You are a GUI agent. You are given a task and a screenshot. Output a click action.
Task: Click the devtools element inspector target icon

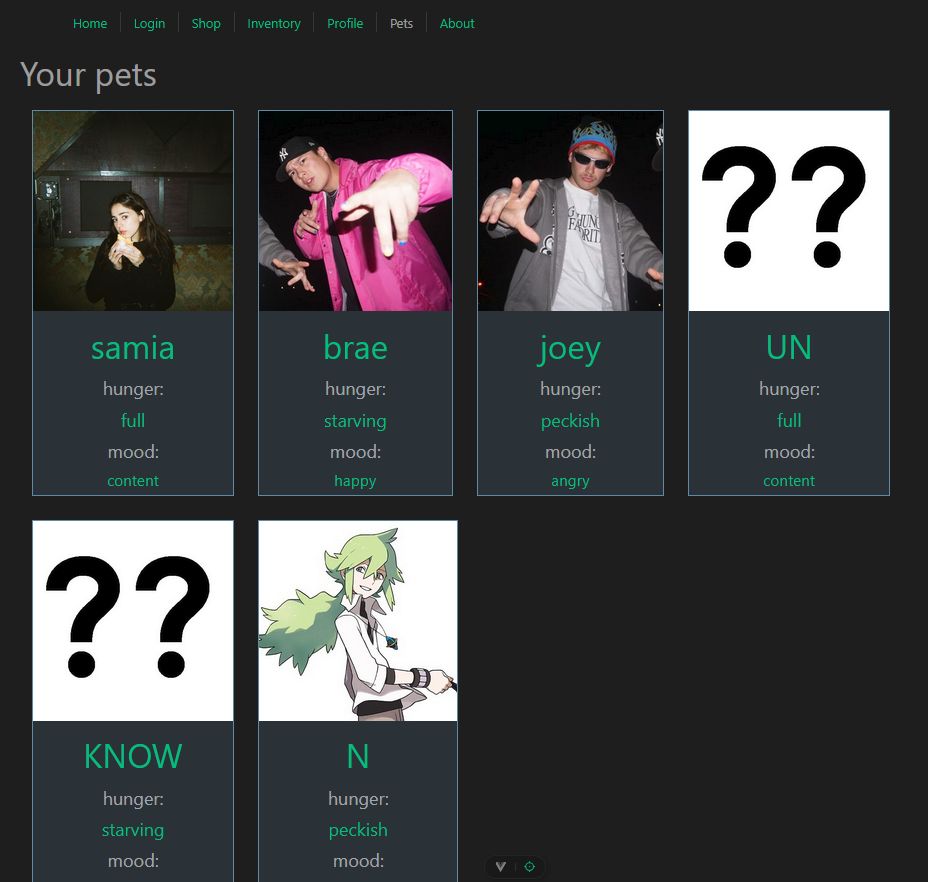(x=530, y=867)
